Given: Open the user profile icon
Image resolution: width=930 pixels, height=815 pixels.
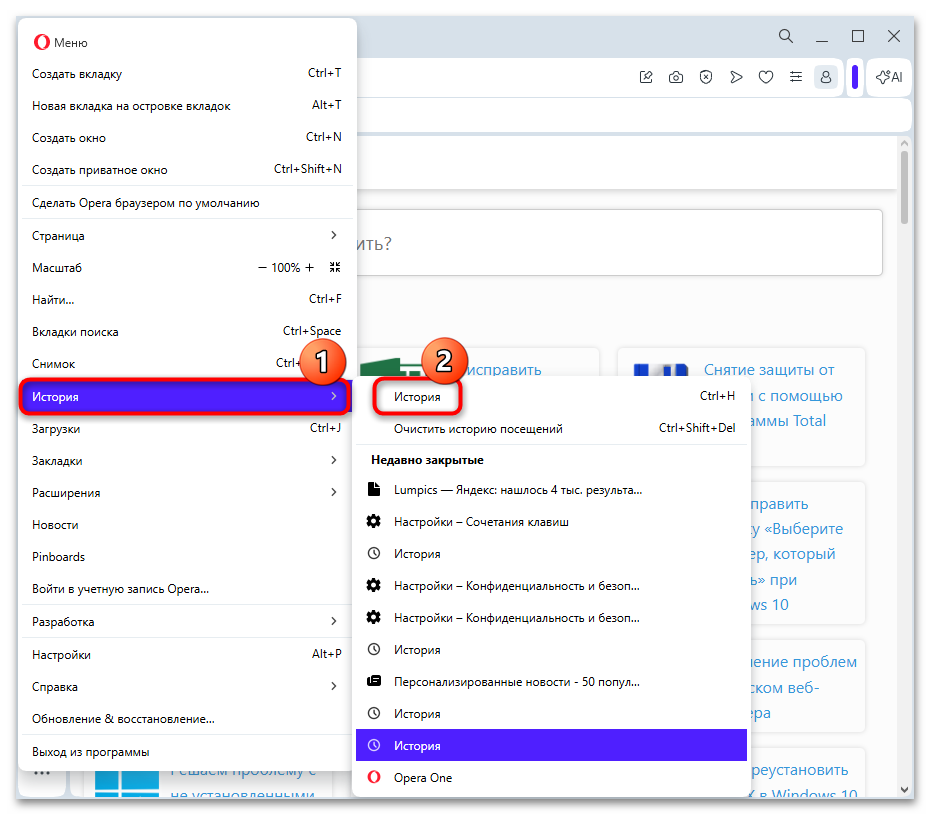Looking at the screenshot, I should (826, 77).
